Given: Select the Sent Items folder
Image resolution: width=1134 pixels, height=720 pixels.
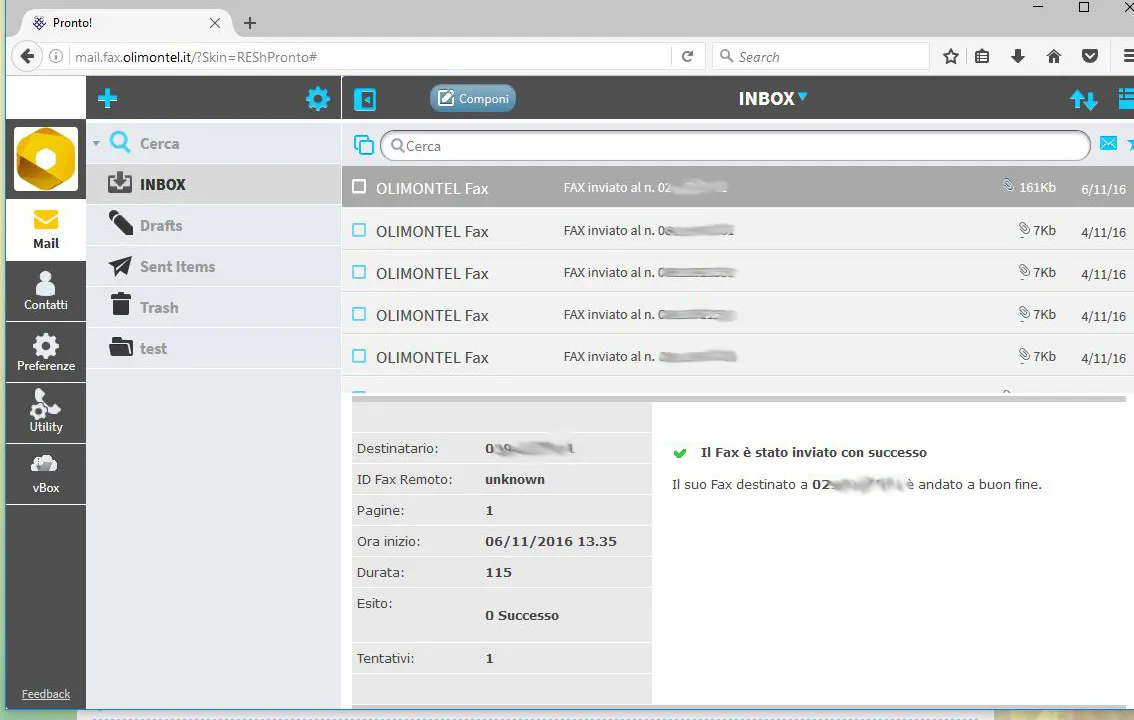Looking at the screenshot, I should pos(176,267).
